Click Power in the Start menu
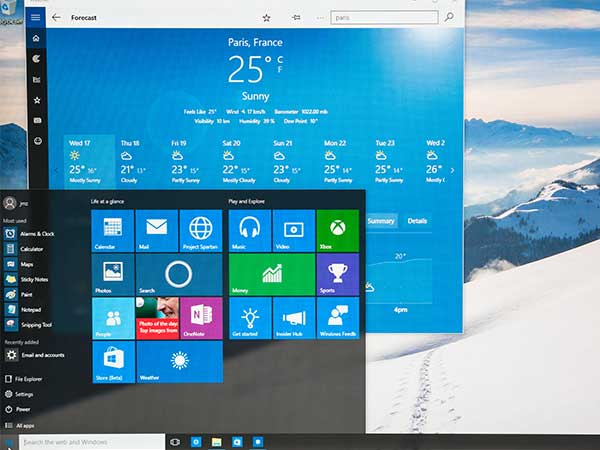Image resolution: width=600 pixels, height=450 pixels. tap(22, 409)
